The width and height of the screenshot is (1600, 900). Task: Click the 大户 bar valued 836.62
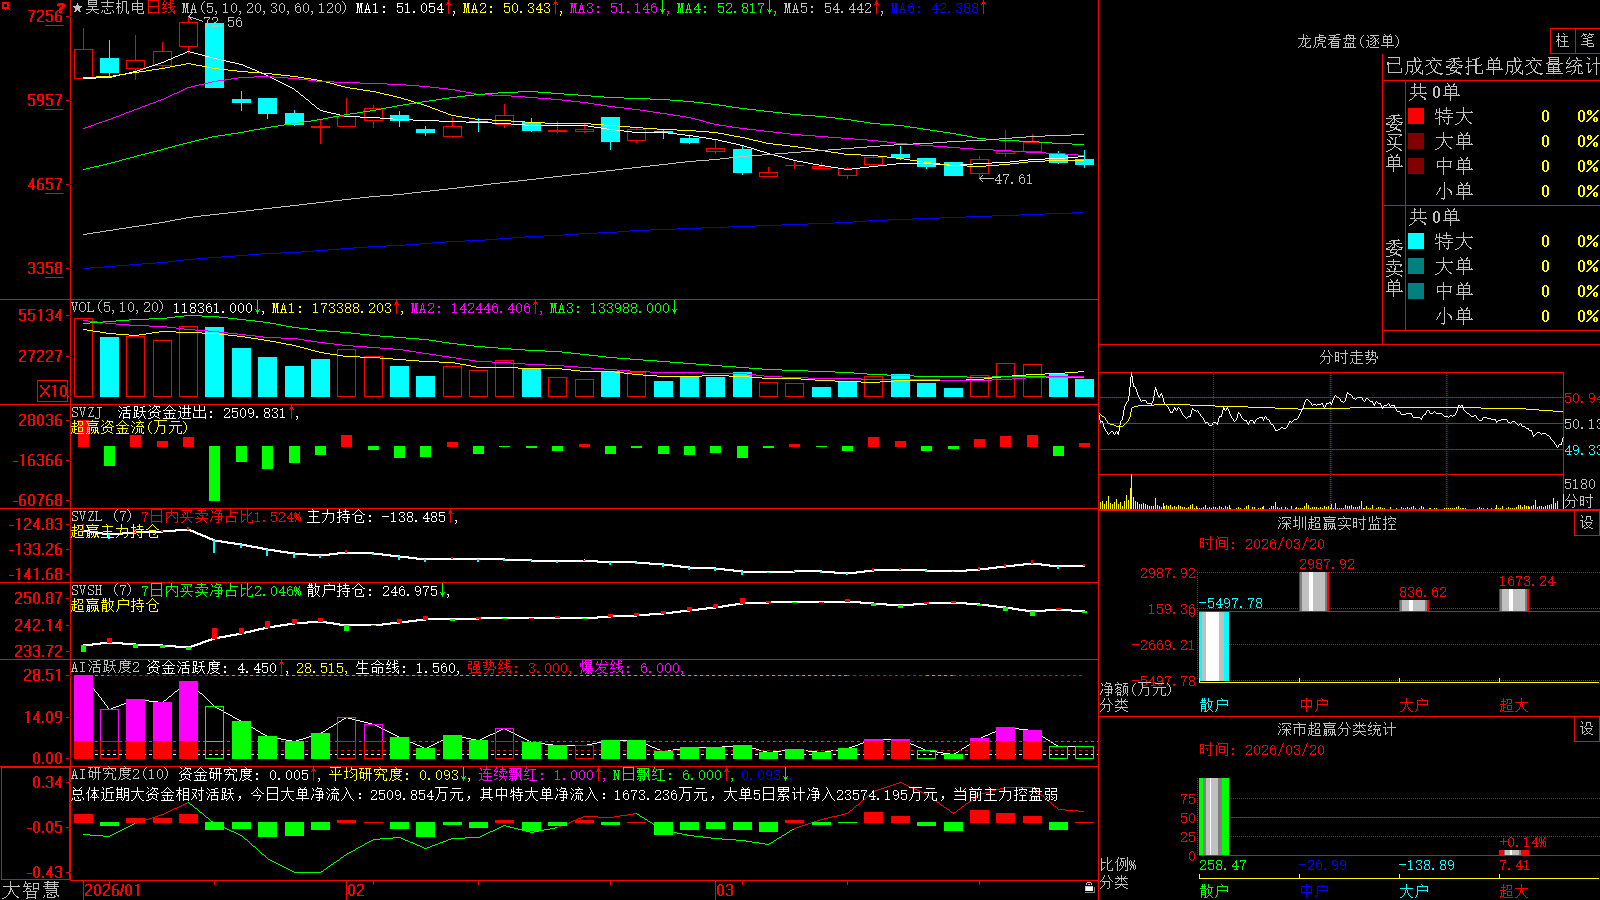point(1414,605)
